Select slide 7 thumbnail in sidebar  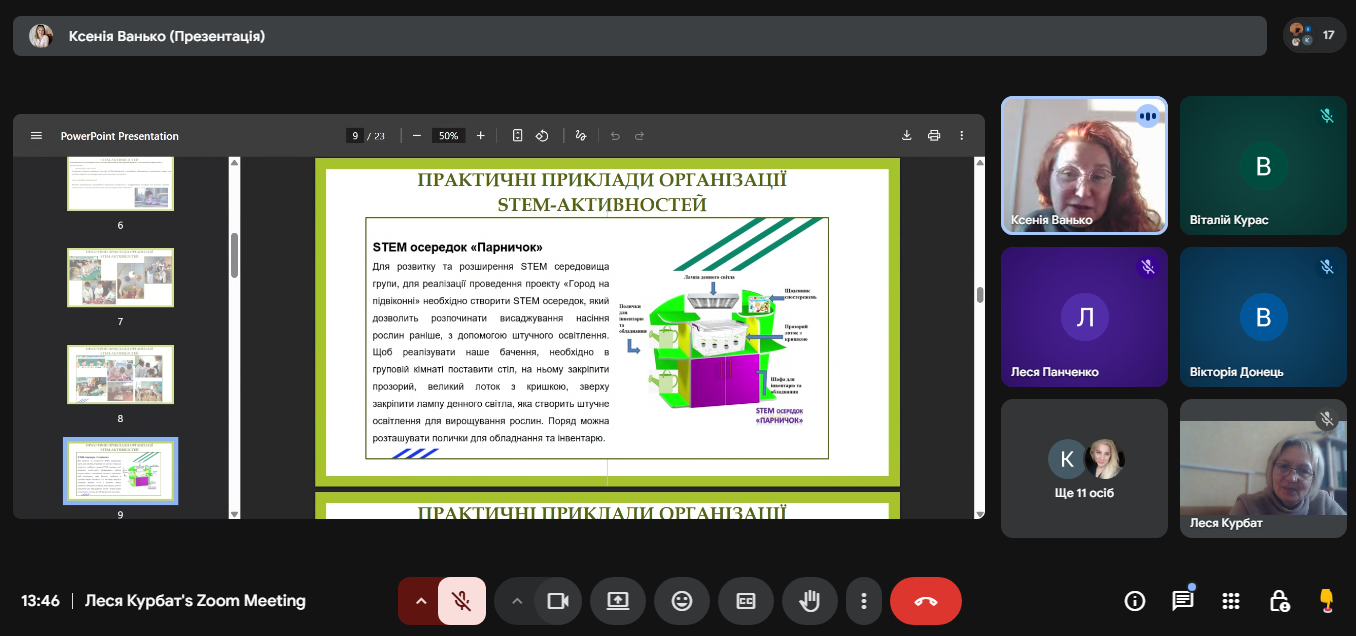tap(120, 277)
